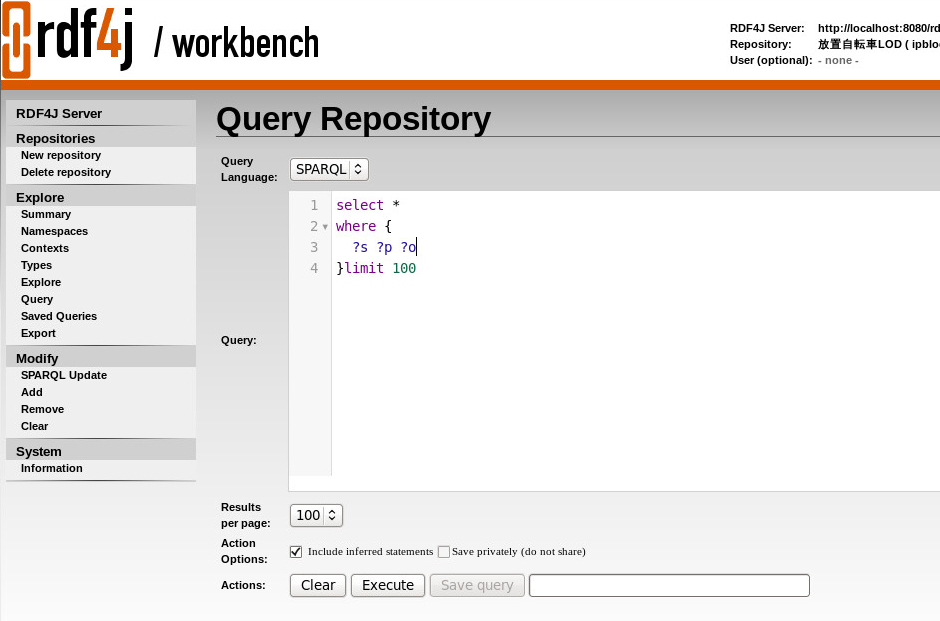Open the Types listing
The width and height of the screenshot is (940, 621).
[36, 265]
